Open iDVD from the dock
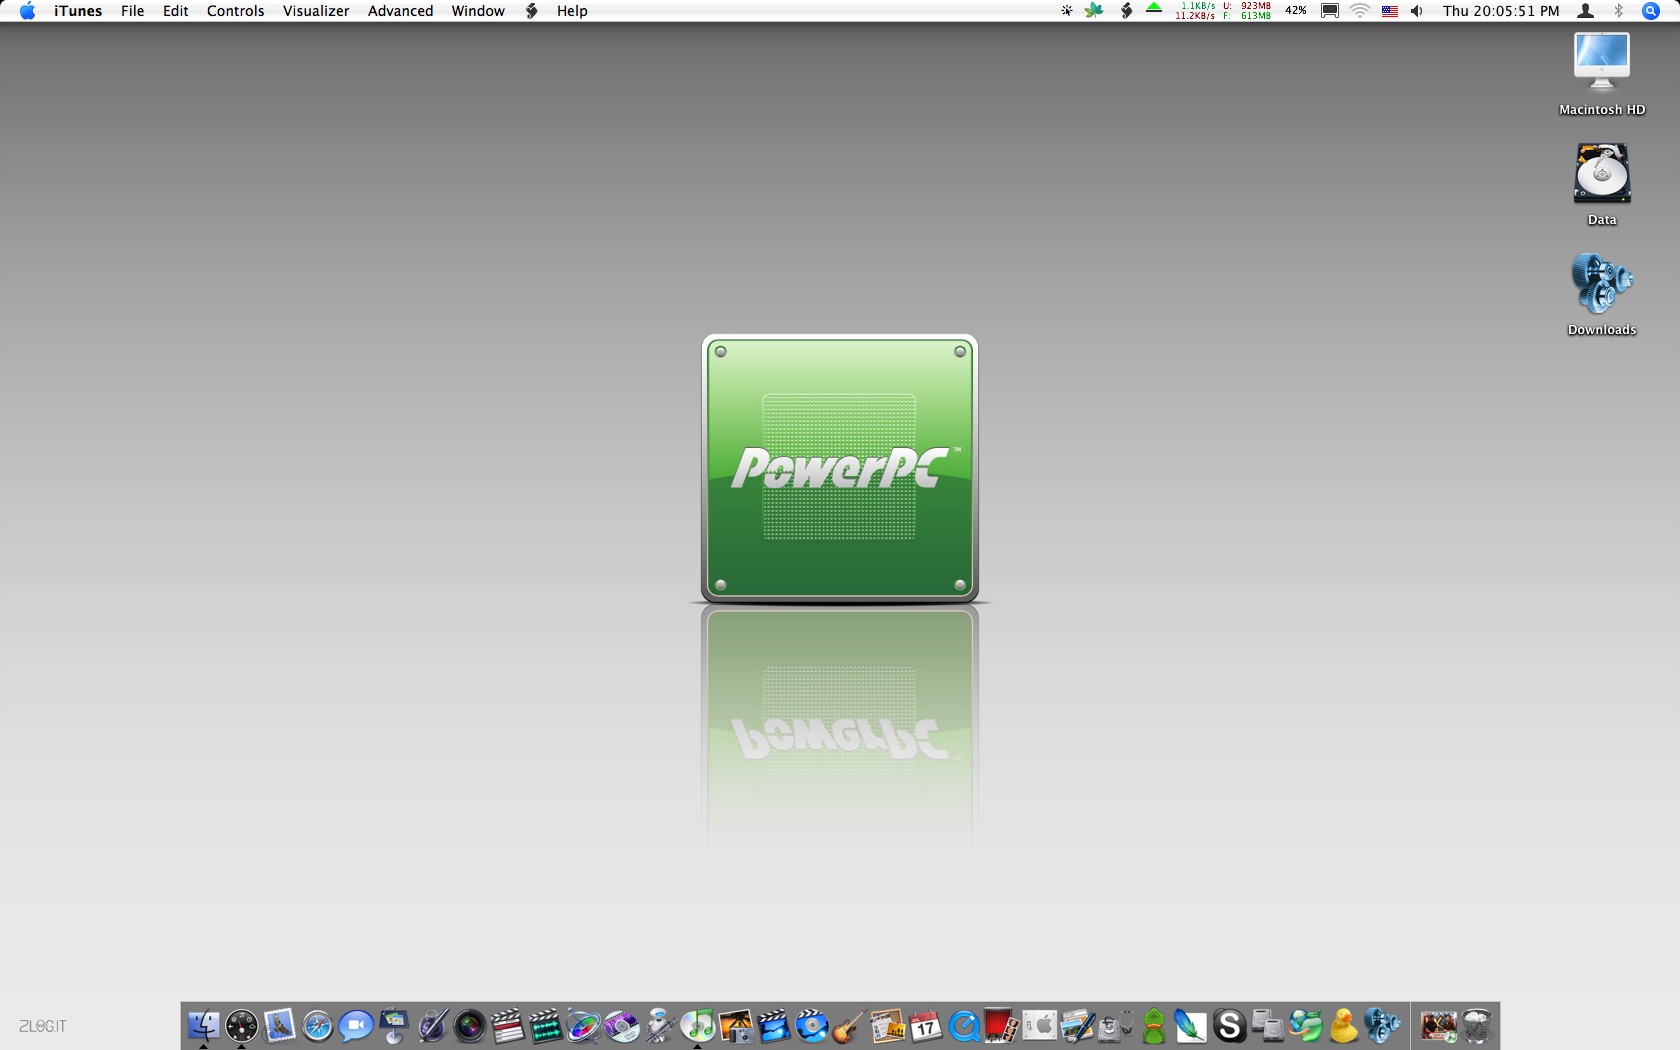Viewport: 1680px width, 1050px height. (811, 1026)
